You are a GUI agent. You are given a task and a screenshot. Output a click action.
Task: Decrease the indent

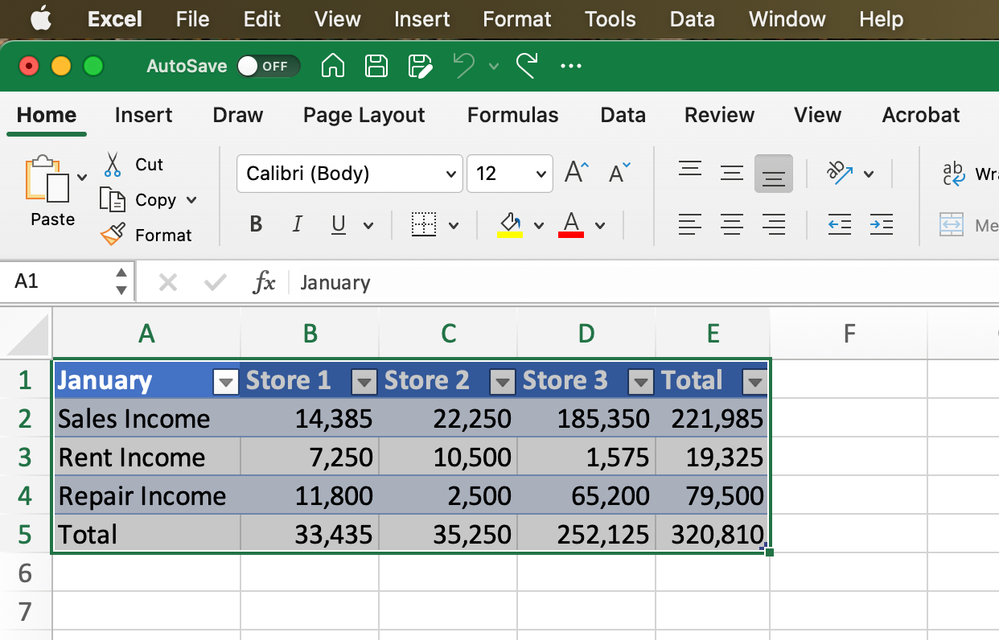point(839,224)
